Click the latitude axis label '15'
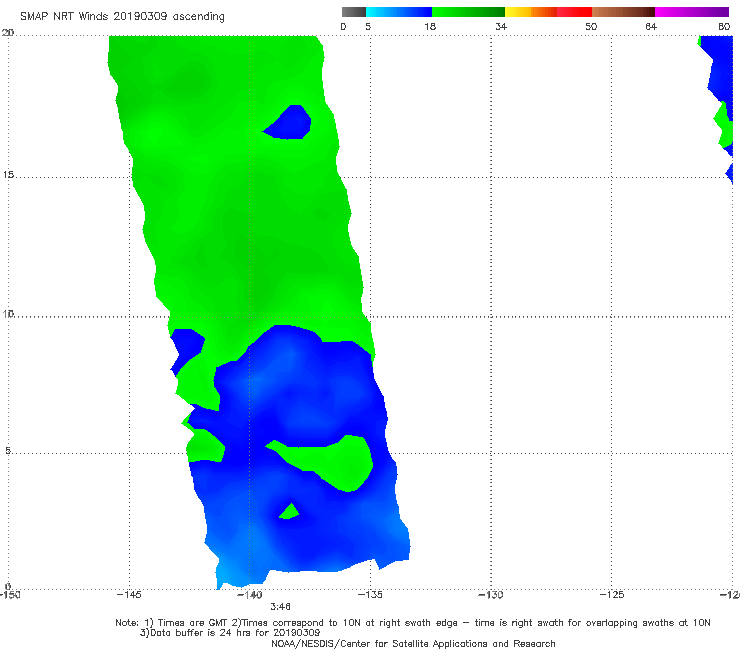Viewport: 740px width, 650px height. click(x=8, y=175)
